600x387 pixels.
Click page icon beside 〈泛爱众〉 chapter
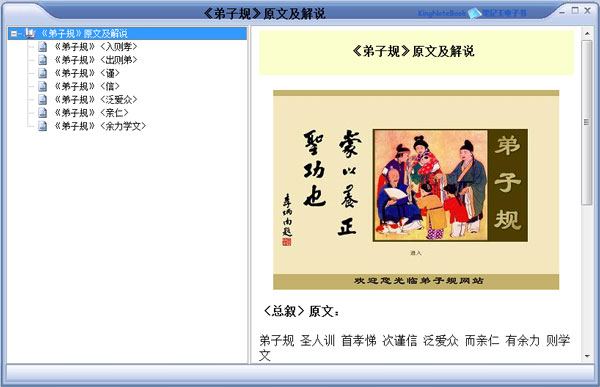[x=42, y=100]
